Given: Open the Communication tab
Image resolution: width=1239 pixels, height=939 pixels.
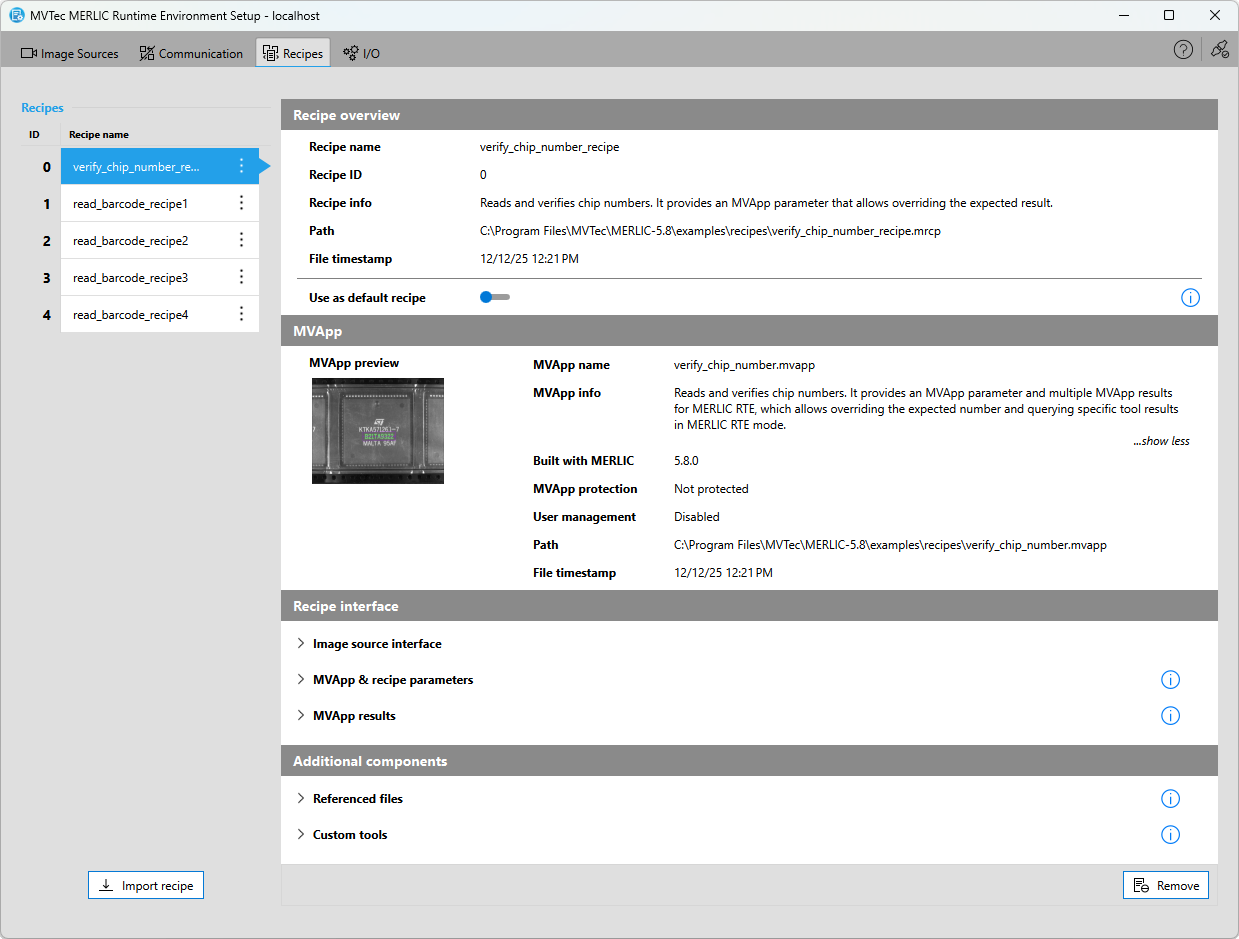Looking at the screenshot, I should [191, 54].
